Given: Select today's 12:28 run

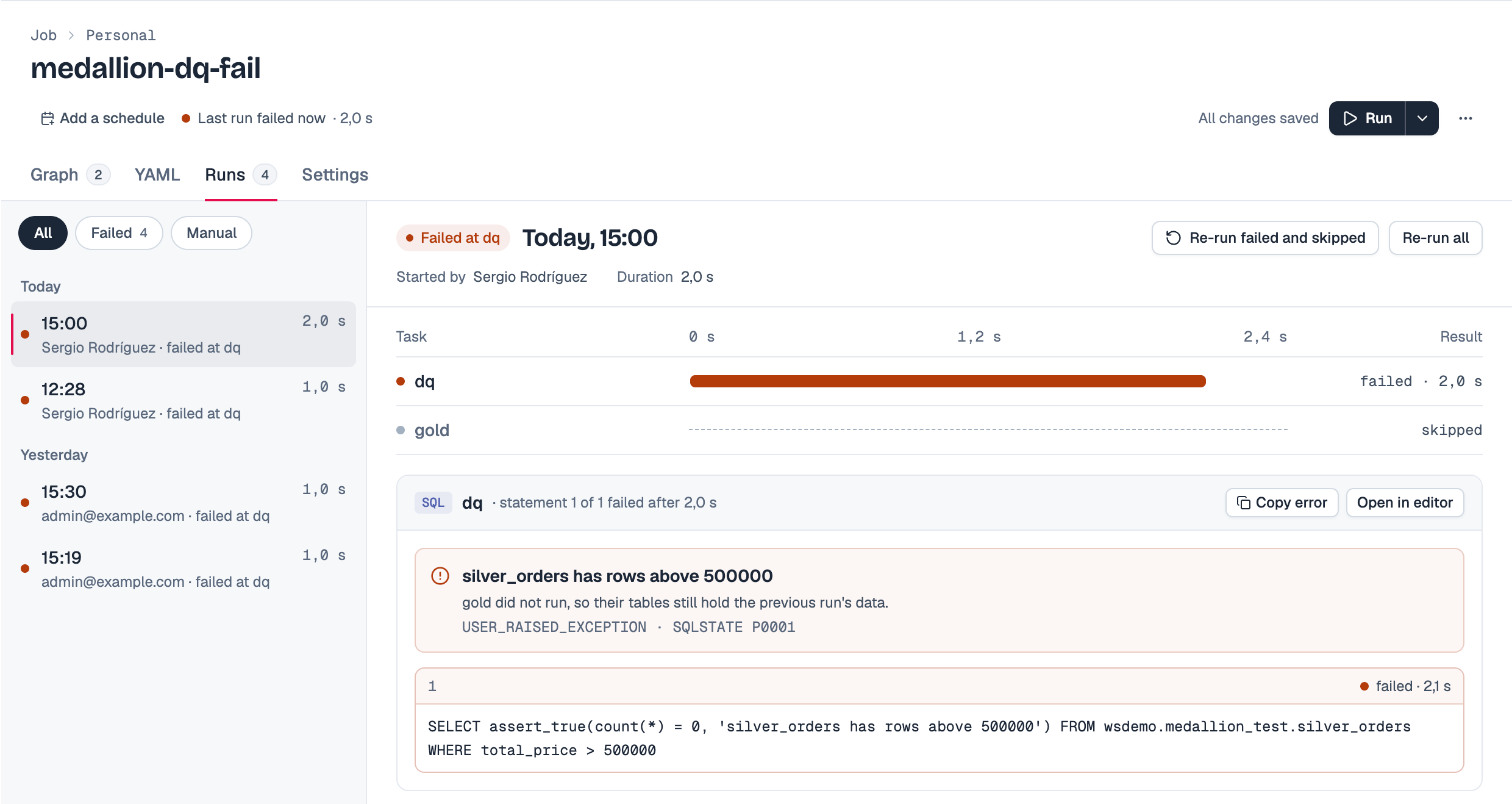Looking at the screenshot, I should pyautogui.click(x=183, y=400).
